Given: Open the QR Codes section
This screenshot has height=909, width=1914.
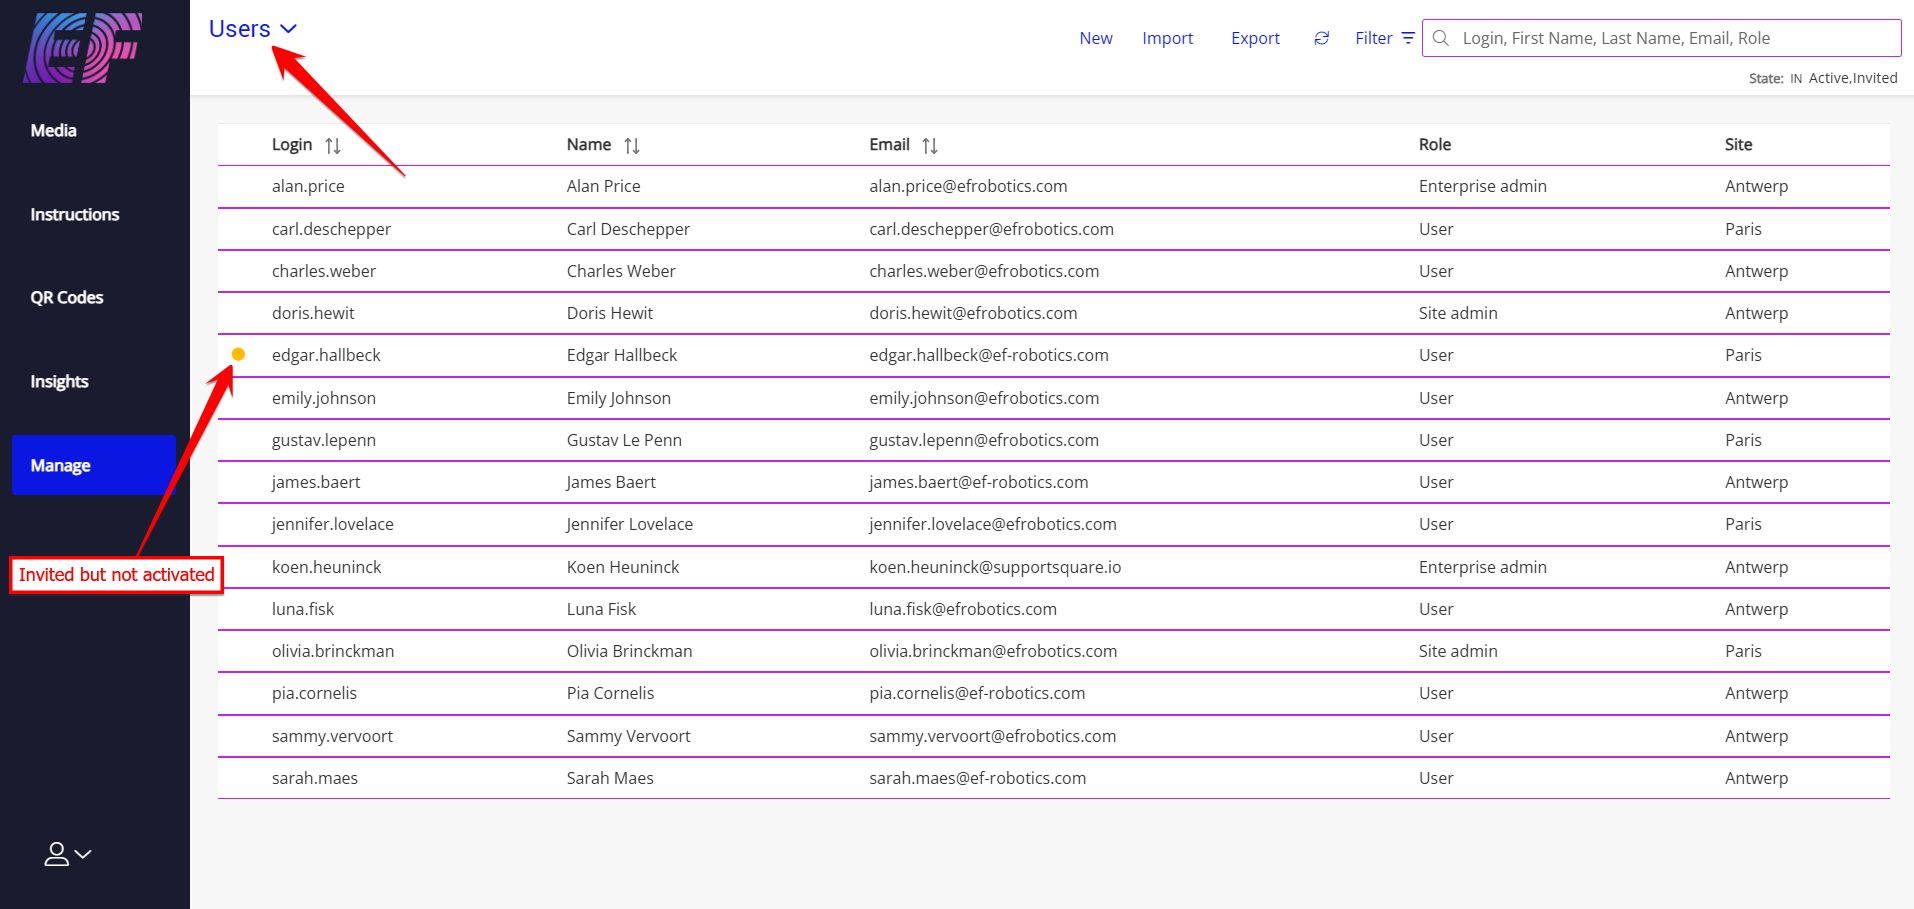Looking at the screenshot, I should coord(67,297).
